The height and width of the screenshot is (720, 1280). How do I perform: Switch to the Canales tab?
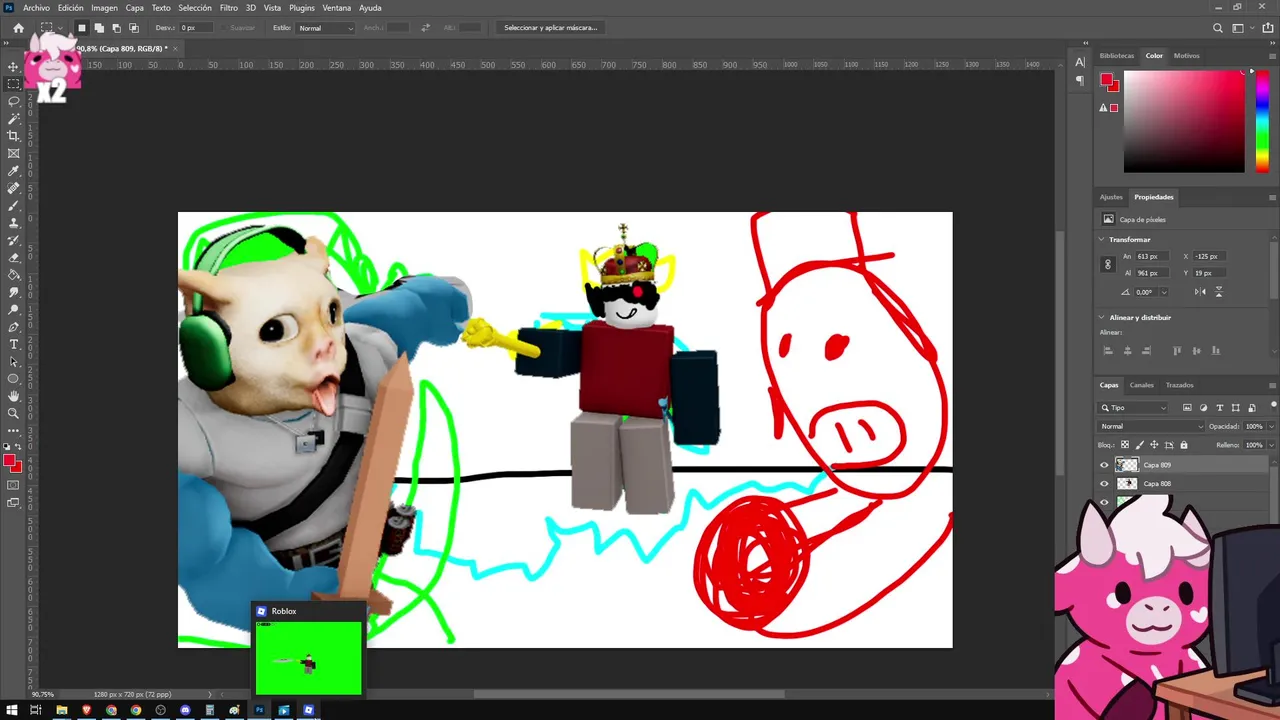[x=1141, y=385]
